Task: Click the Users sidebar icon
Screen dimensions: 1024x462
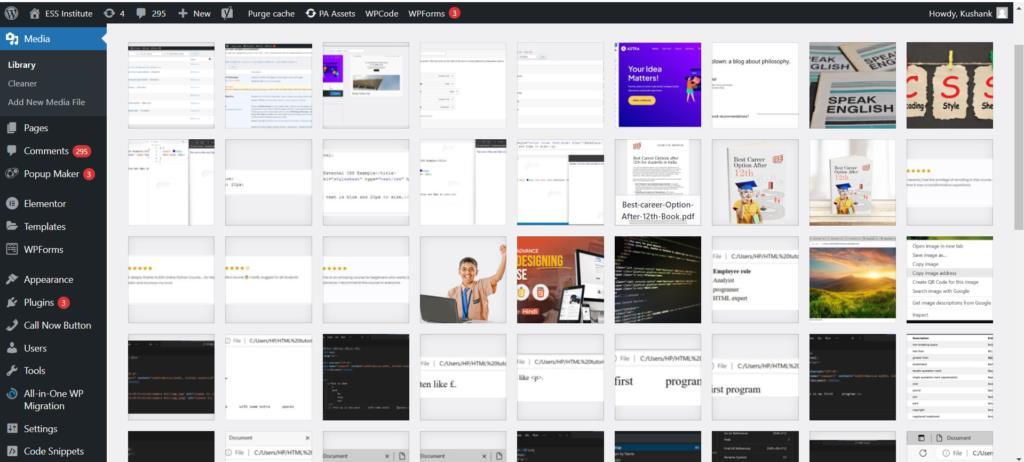Action: click(12, 348)
